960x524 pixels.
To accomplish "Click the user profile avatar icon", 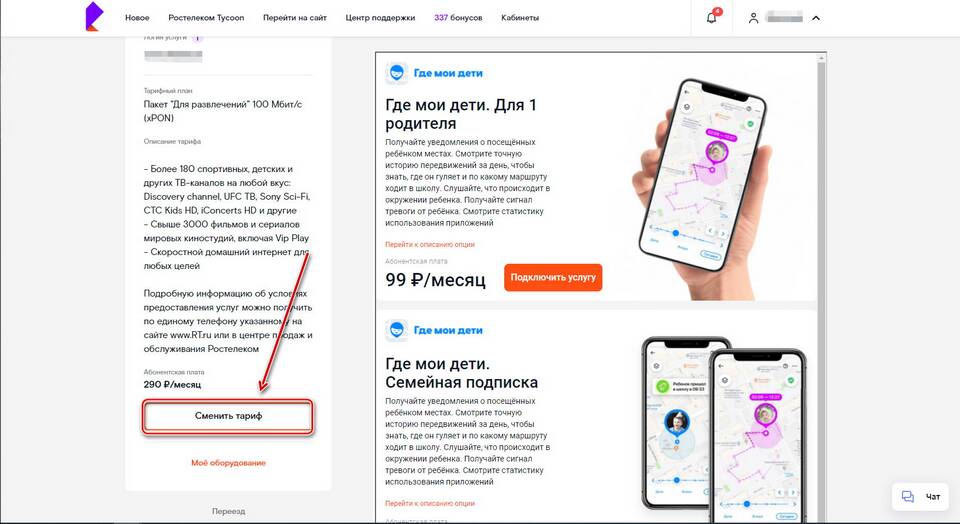I will point(753,18).
